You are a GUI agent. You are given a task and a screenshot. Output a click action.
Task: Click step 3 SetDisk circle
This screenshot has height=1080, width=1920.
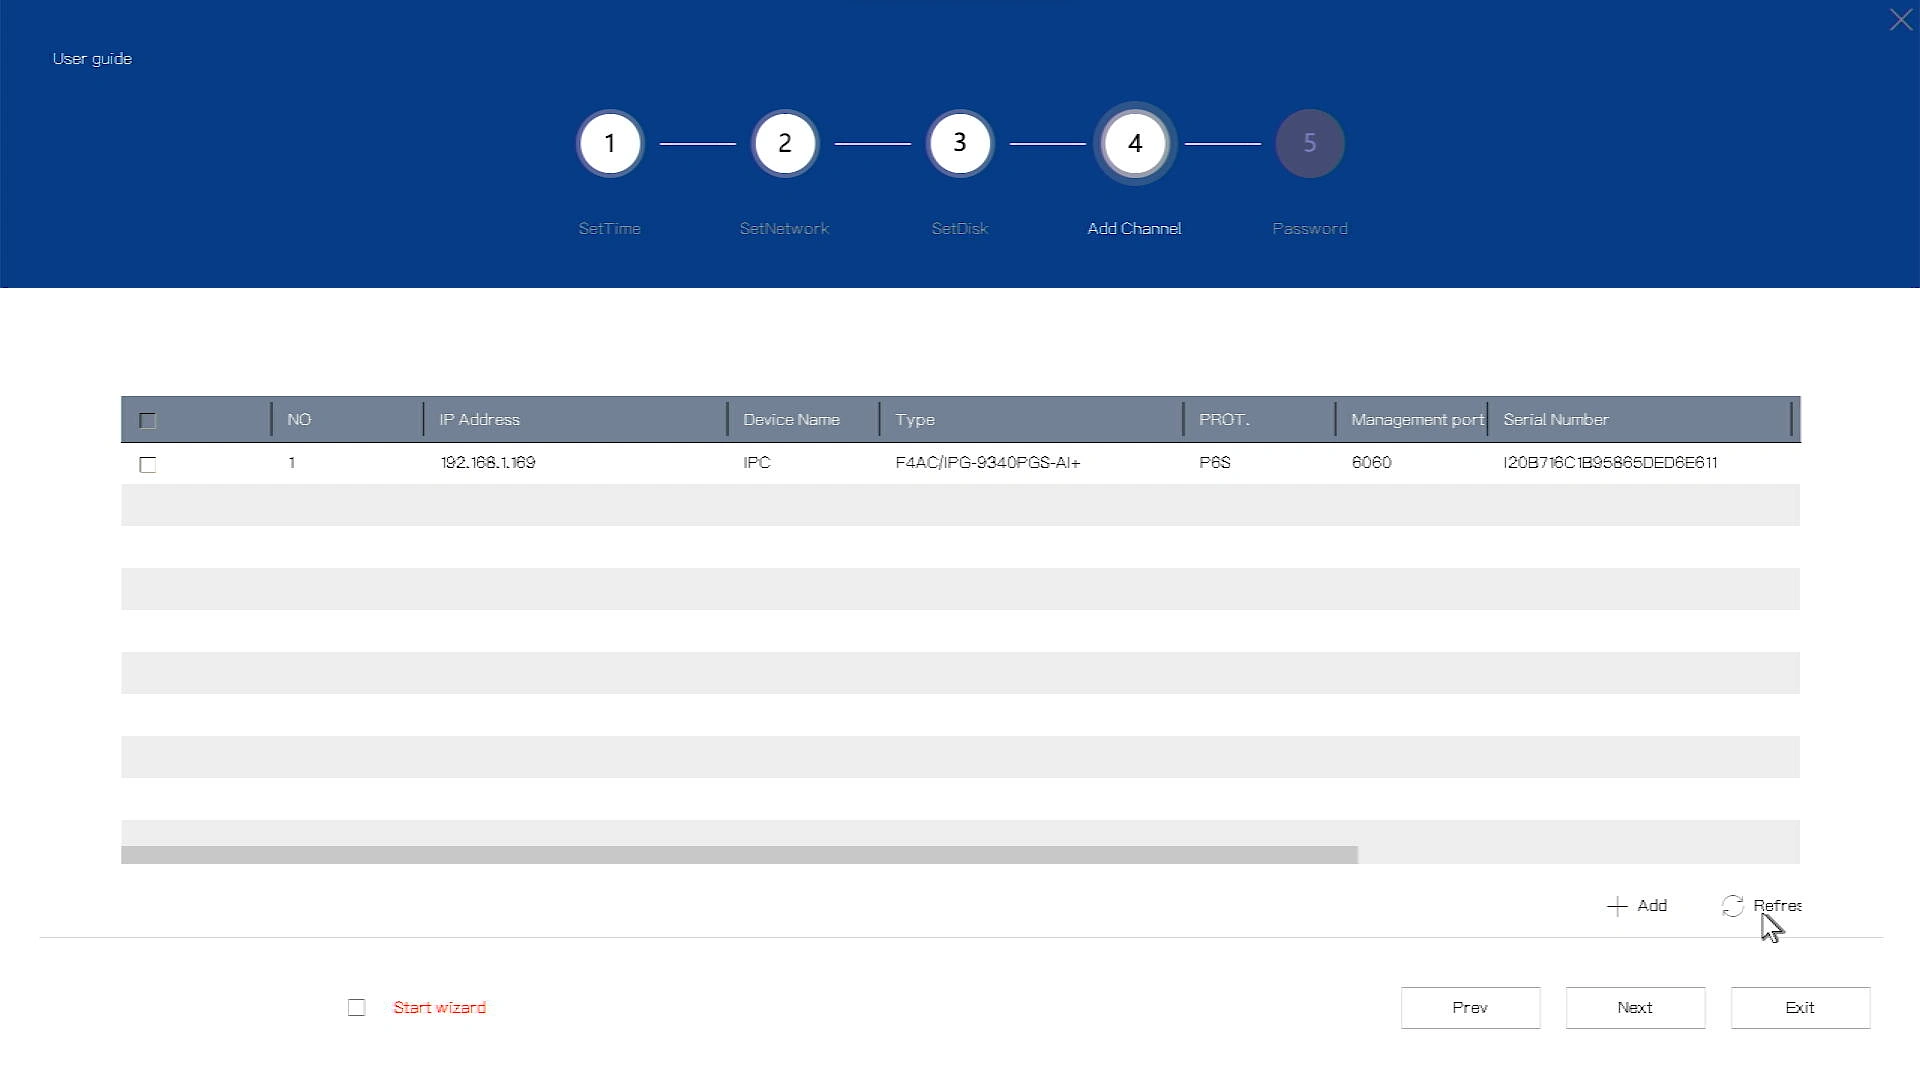(959, 143)
